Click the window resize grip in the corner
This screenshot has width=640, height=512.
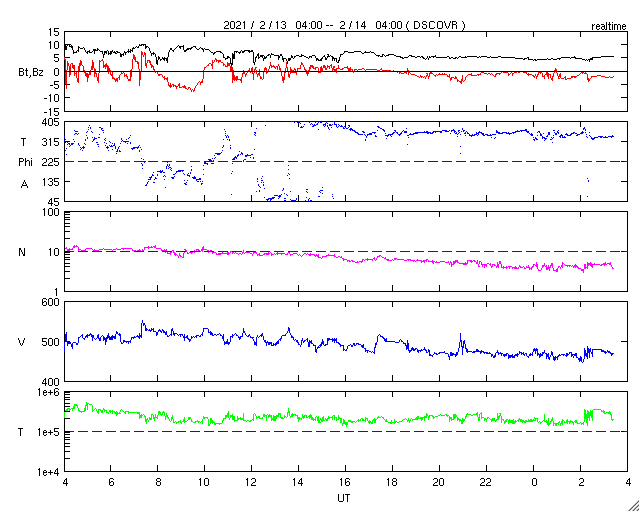[x=633, y=505]
